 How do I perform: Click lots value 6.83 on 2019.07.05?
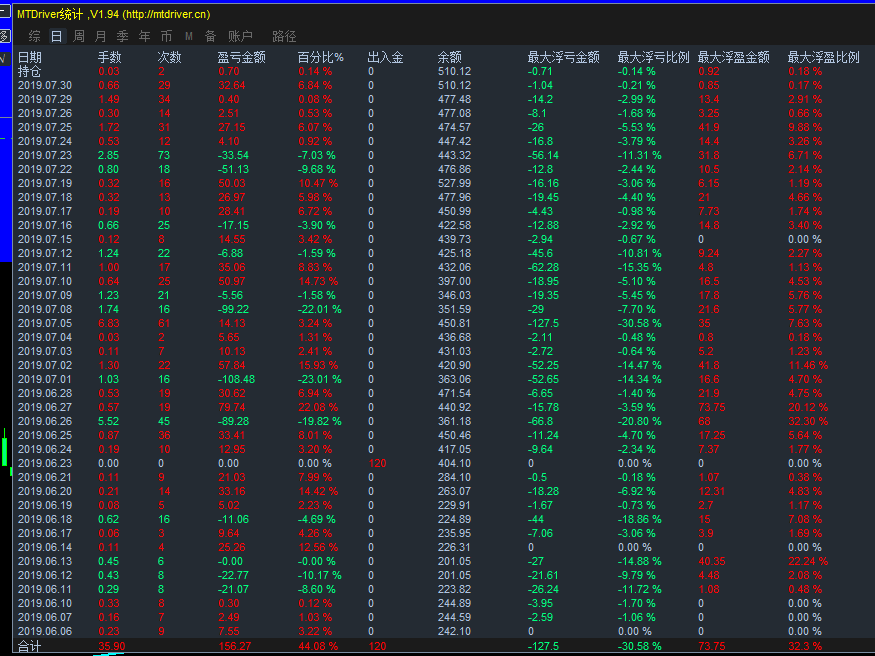(109, 324)
